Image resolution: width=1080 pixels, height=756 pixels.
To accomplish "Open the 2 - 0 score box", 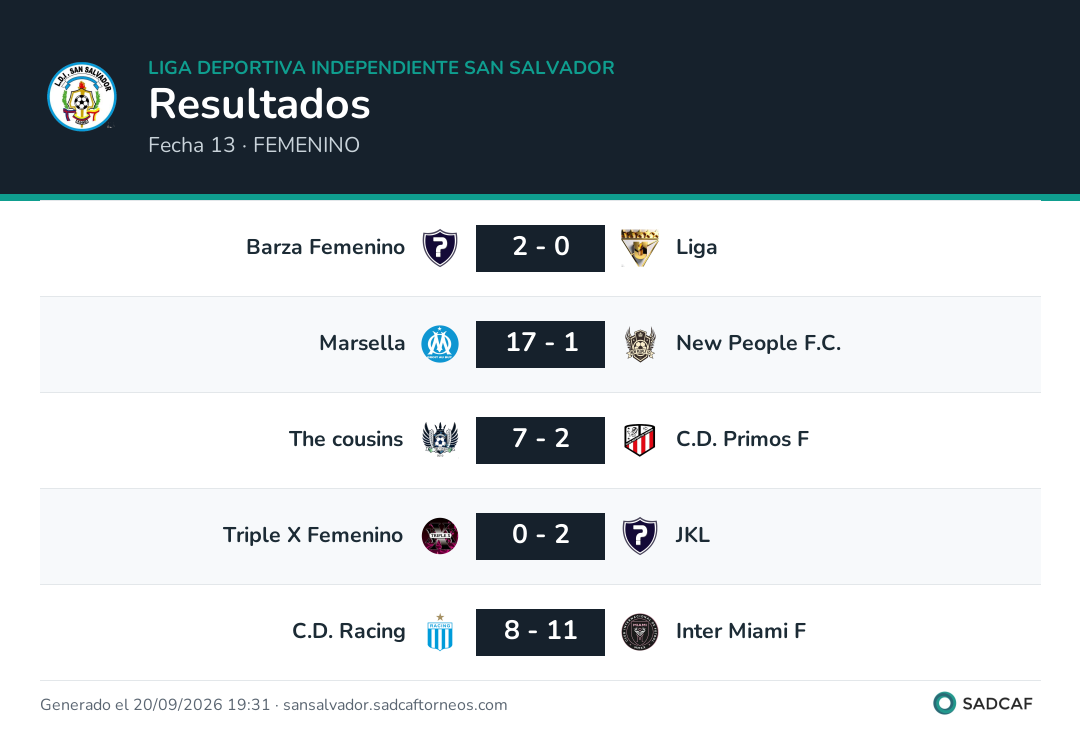I will point(540,248).
